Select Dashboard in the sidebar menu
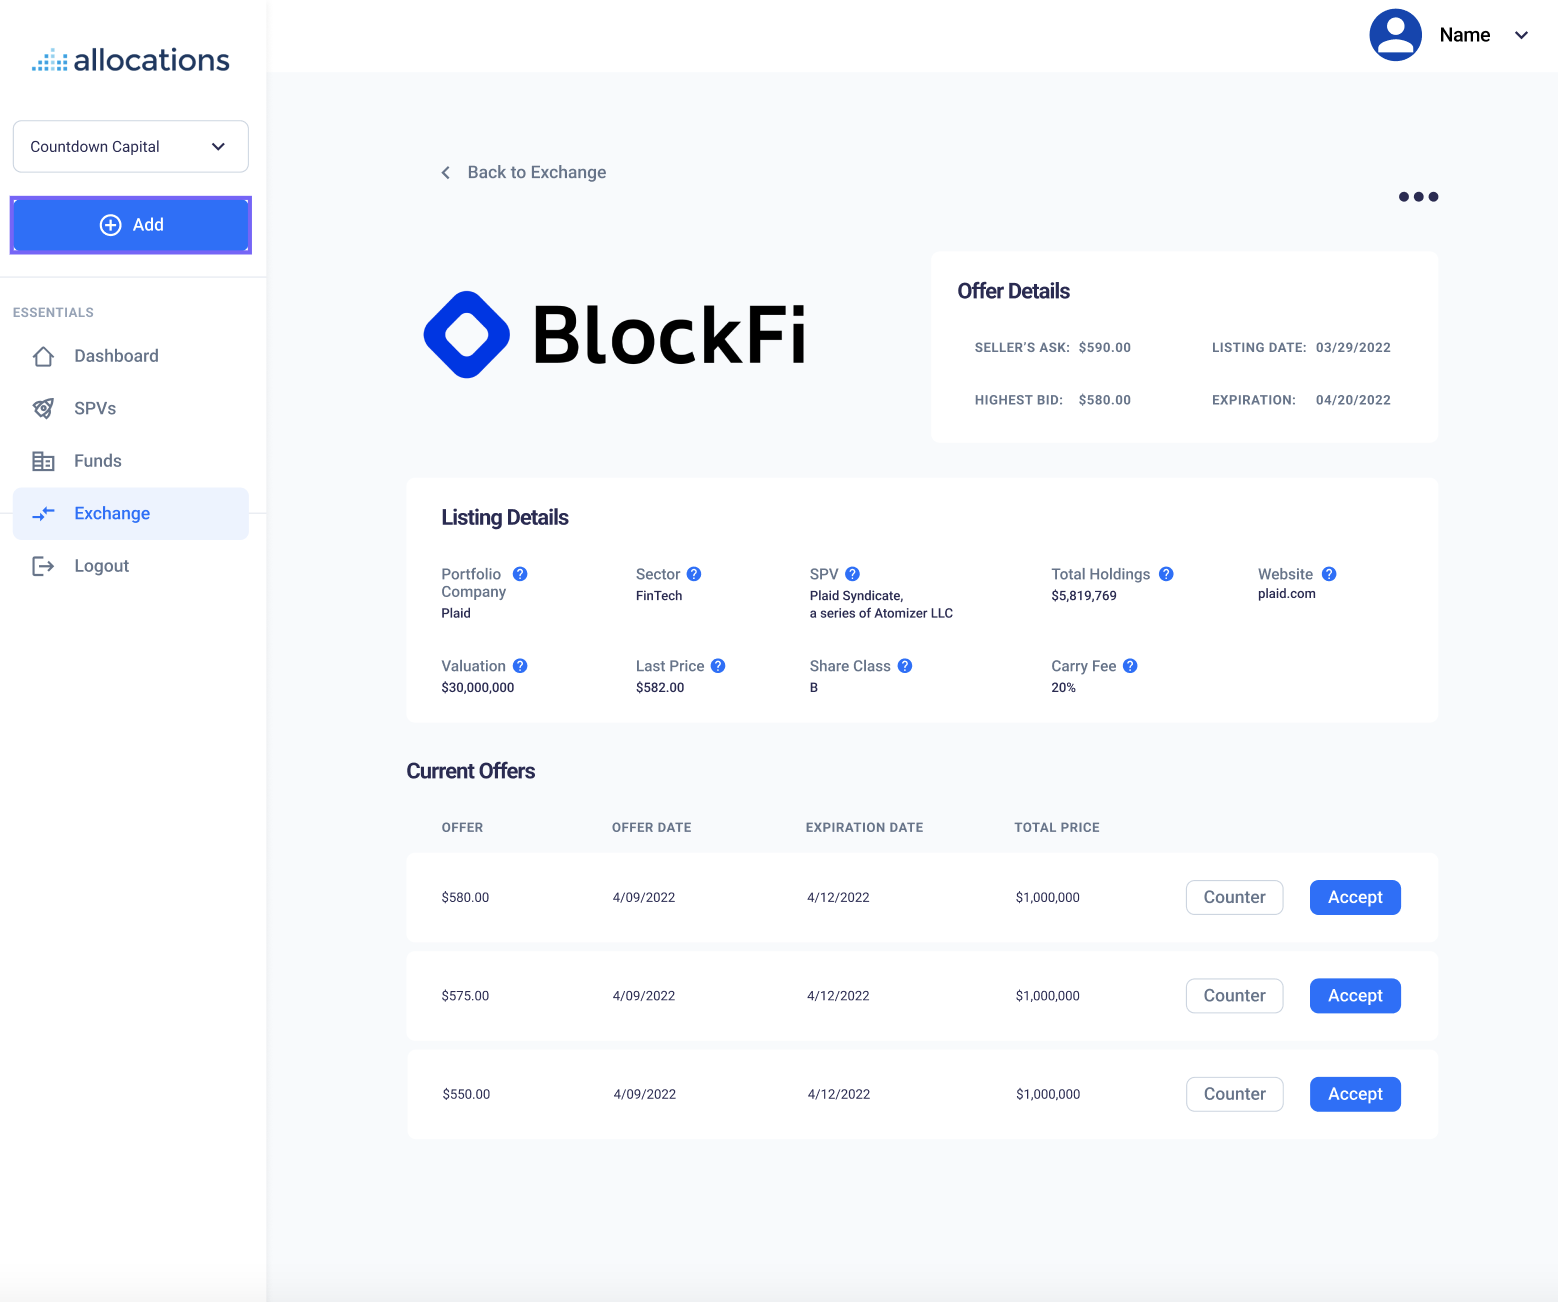The image size is (1558, 1302). (x=116, y=356)
